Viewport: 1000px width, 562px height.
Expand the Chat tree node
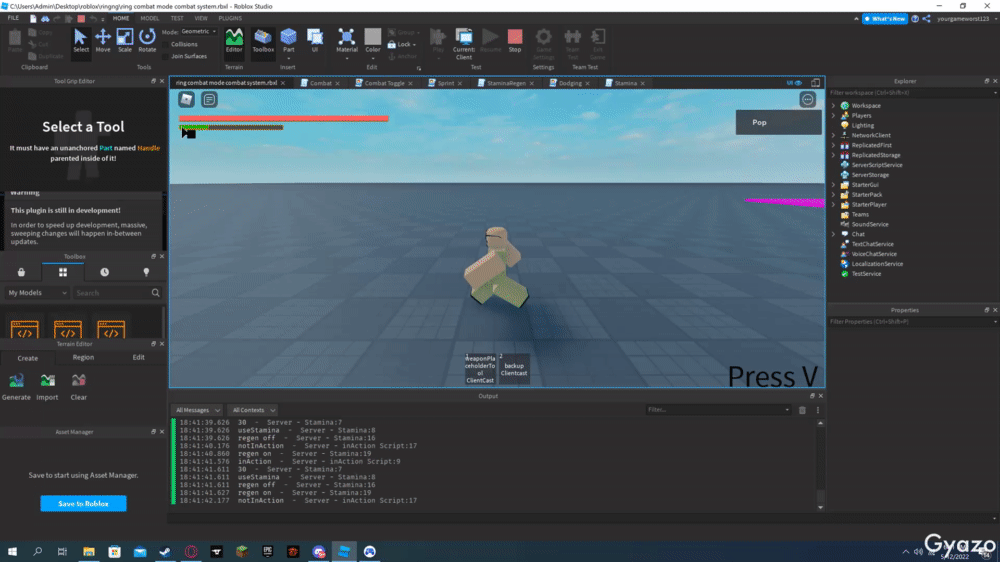pyautogui.click(x=834, y=234)
